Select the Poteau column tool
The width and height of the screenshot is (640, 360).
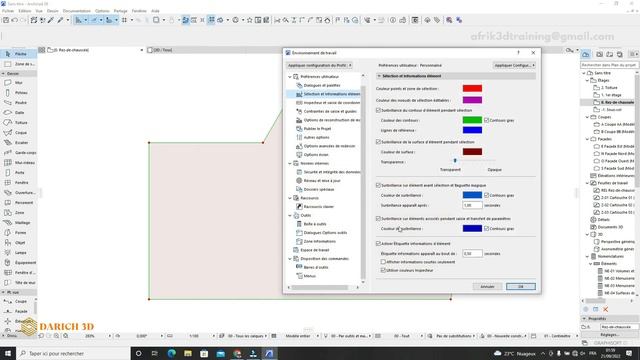tap(18, 93)
